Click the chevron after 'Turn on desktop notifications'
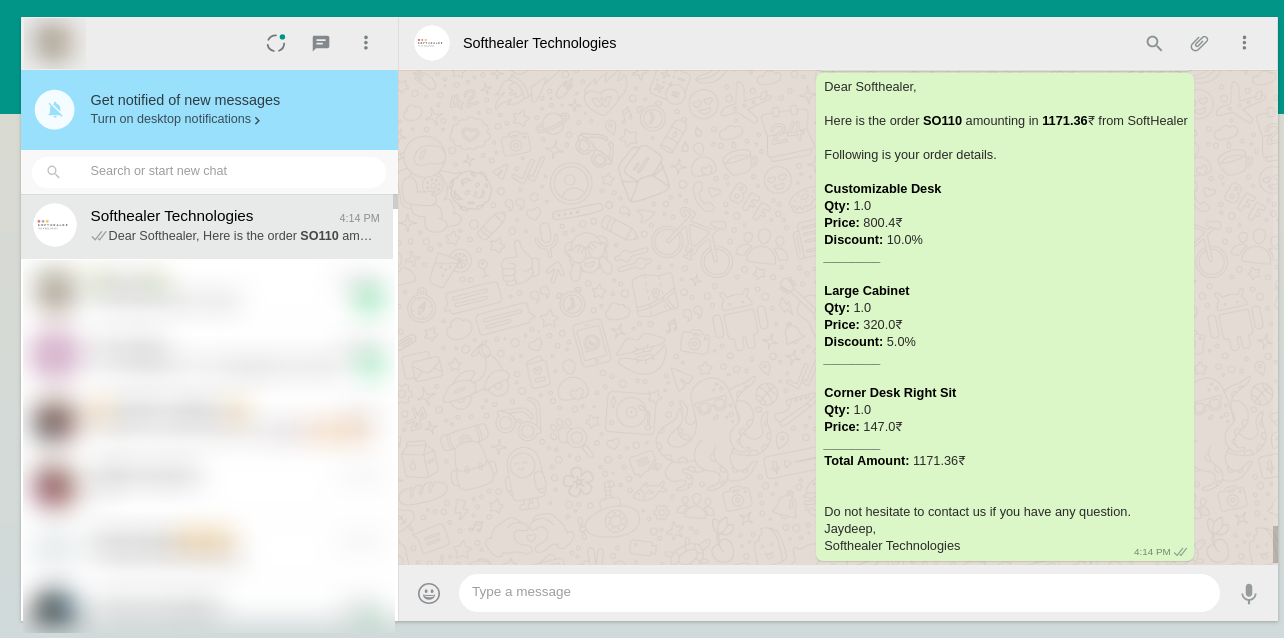Image resolution: width=1284 pixels, height=638 pixels. pyautogui.click(x=257, y=120)
